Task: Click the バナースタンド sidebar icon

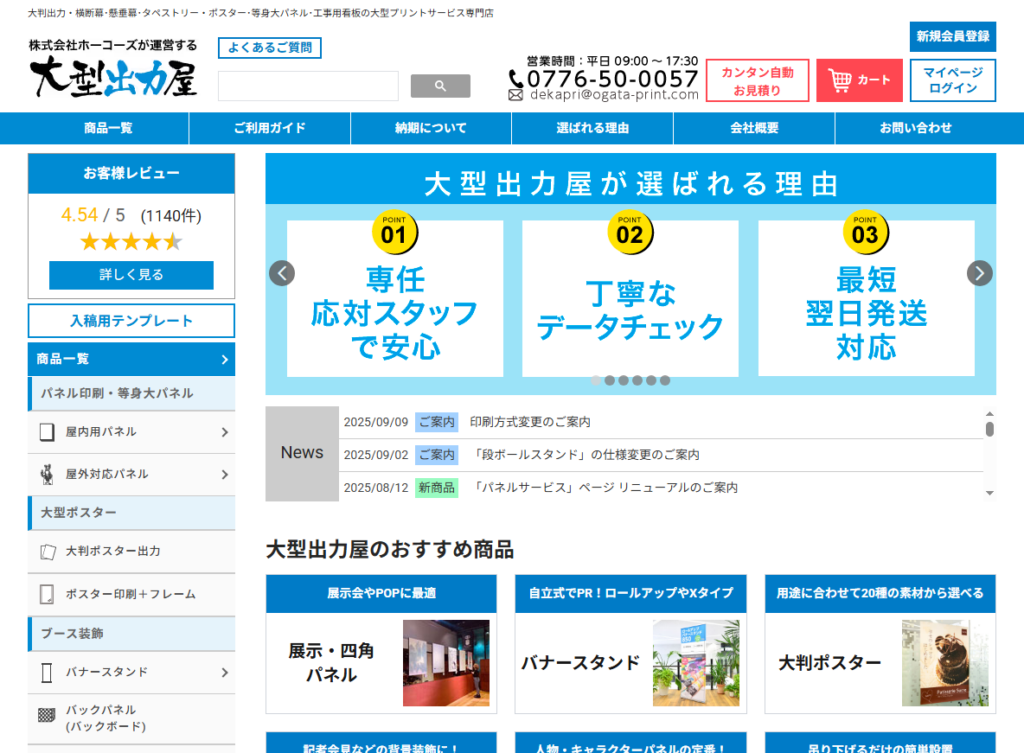Action: (46, 672)
